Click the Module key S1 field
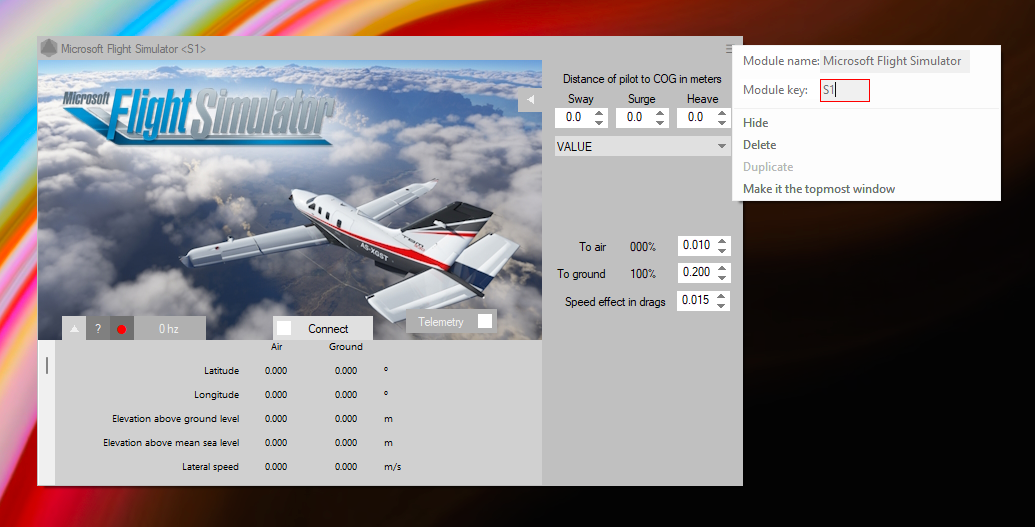 pyautogui.click(x=845, y=90)
